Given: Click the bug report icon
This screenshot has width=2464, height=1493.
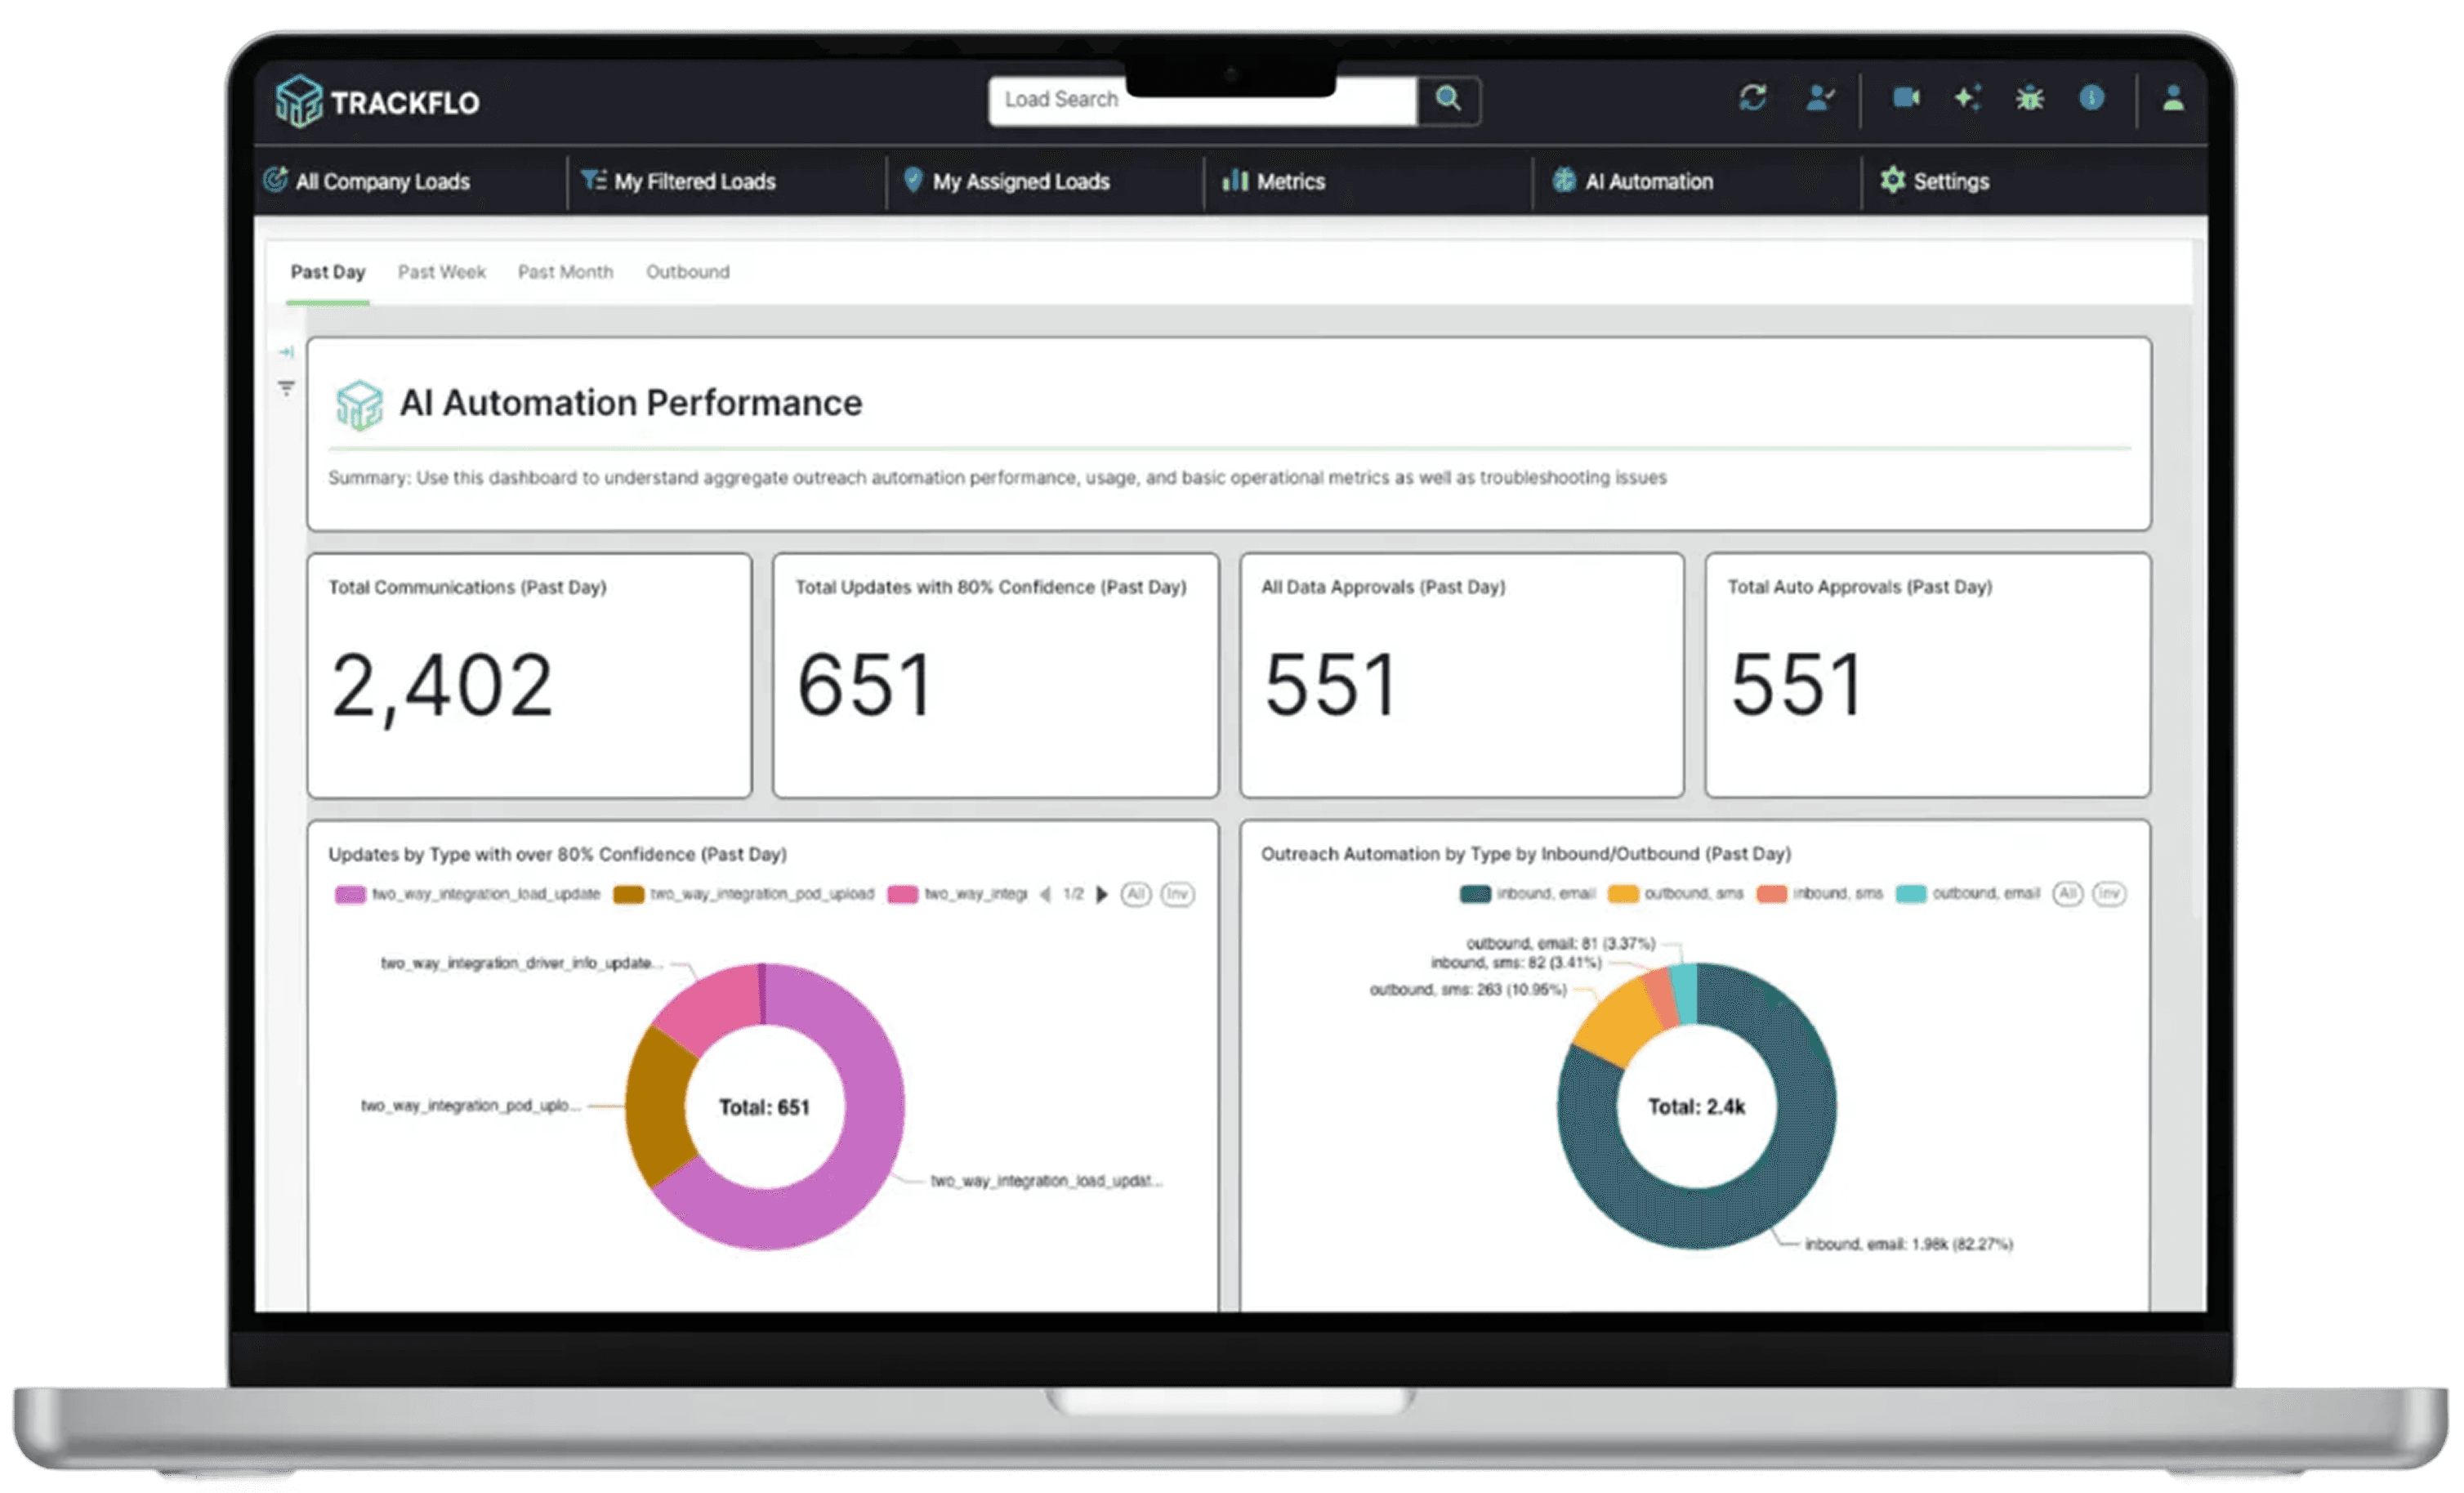Looking at the screenshot, I should 2029,98.
